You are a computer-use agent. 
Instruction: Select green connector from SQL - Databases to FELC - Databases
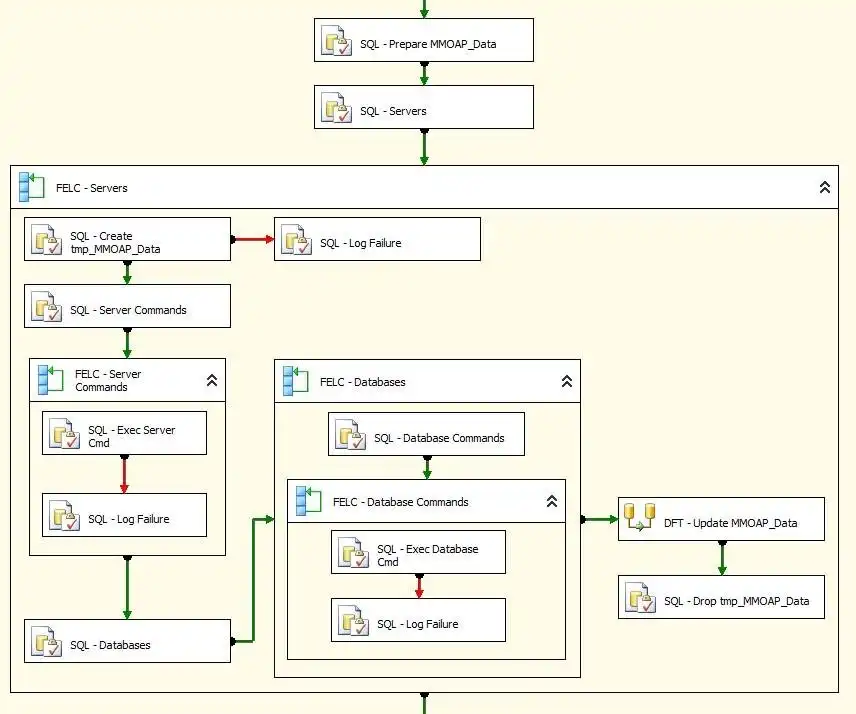253,580
